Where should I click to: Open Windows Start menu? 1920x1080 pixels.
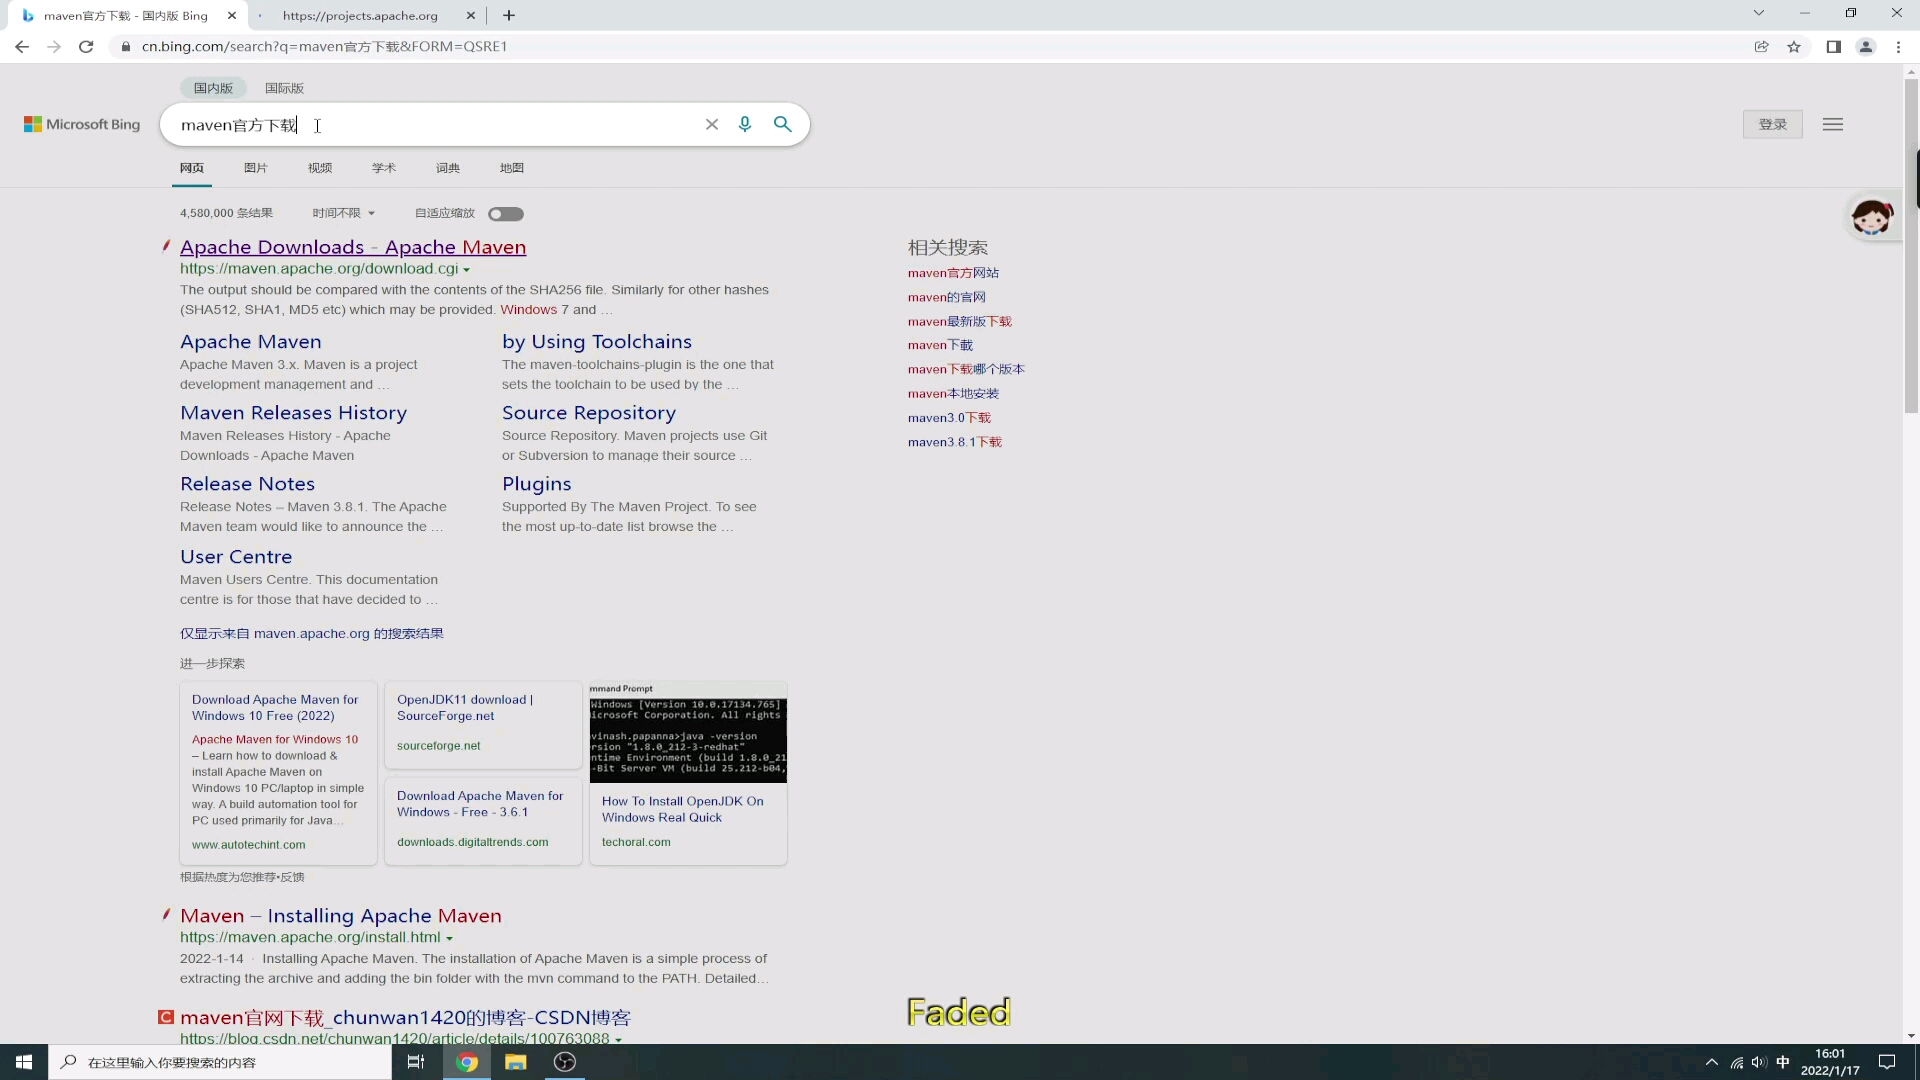(24, 1062)
